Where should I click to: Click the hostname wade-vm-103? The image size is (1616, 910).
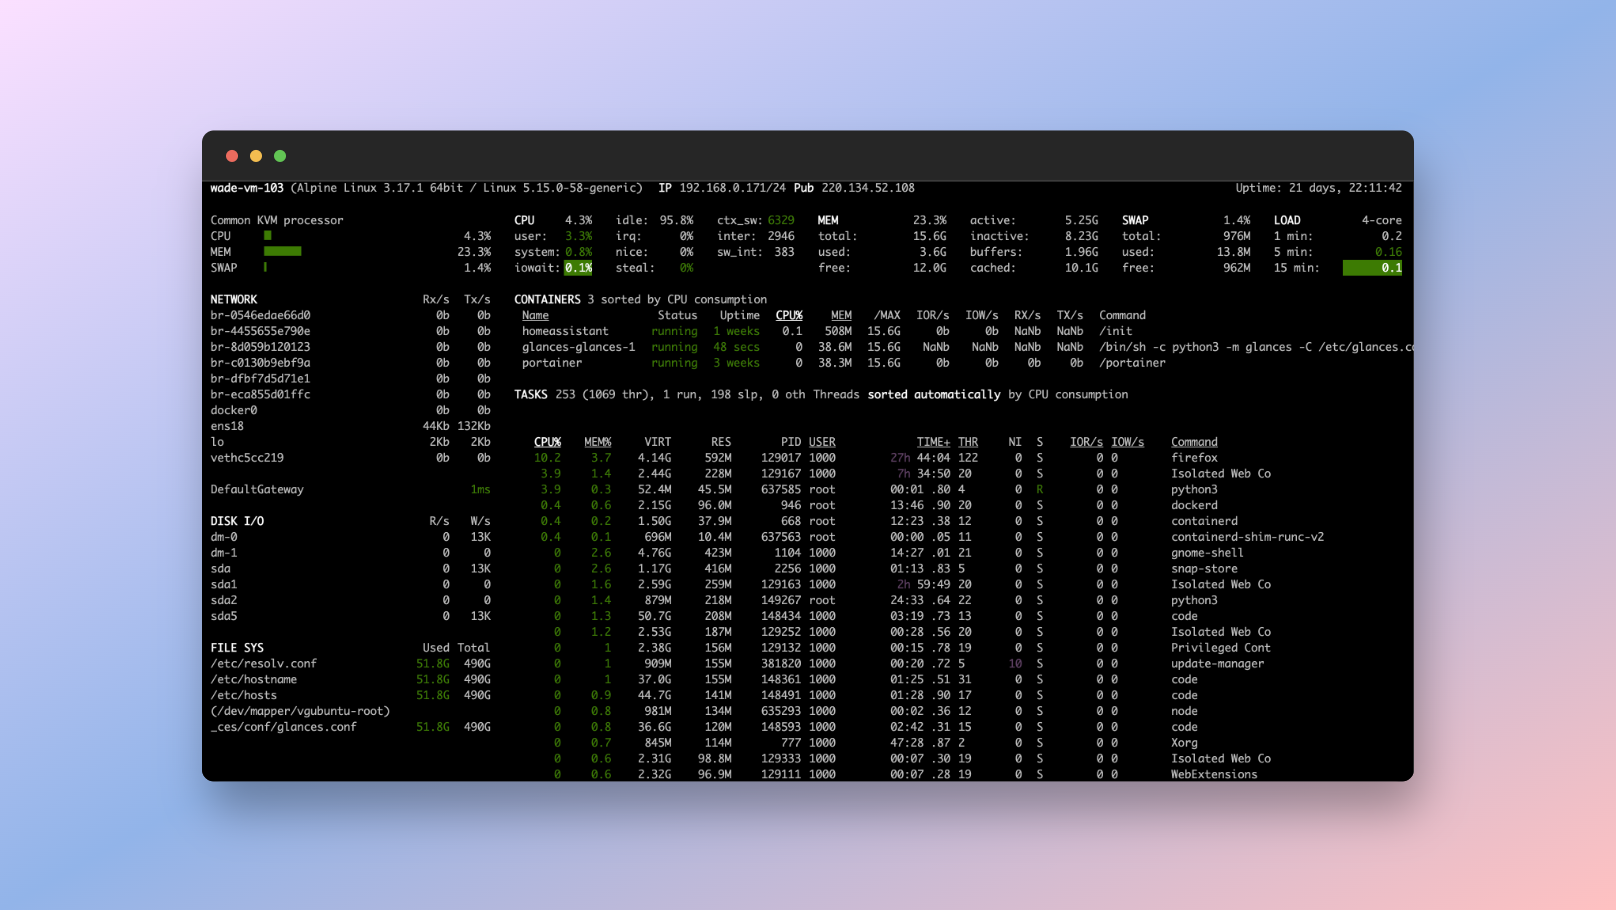click(x=247, y=188)
